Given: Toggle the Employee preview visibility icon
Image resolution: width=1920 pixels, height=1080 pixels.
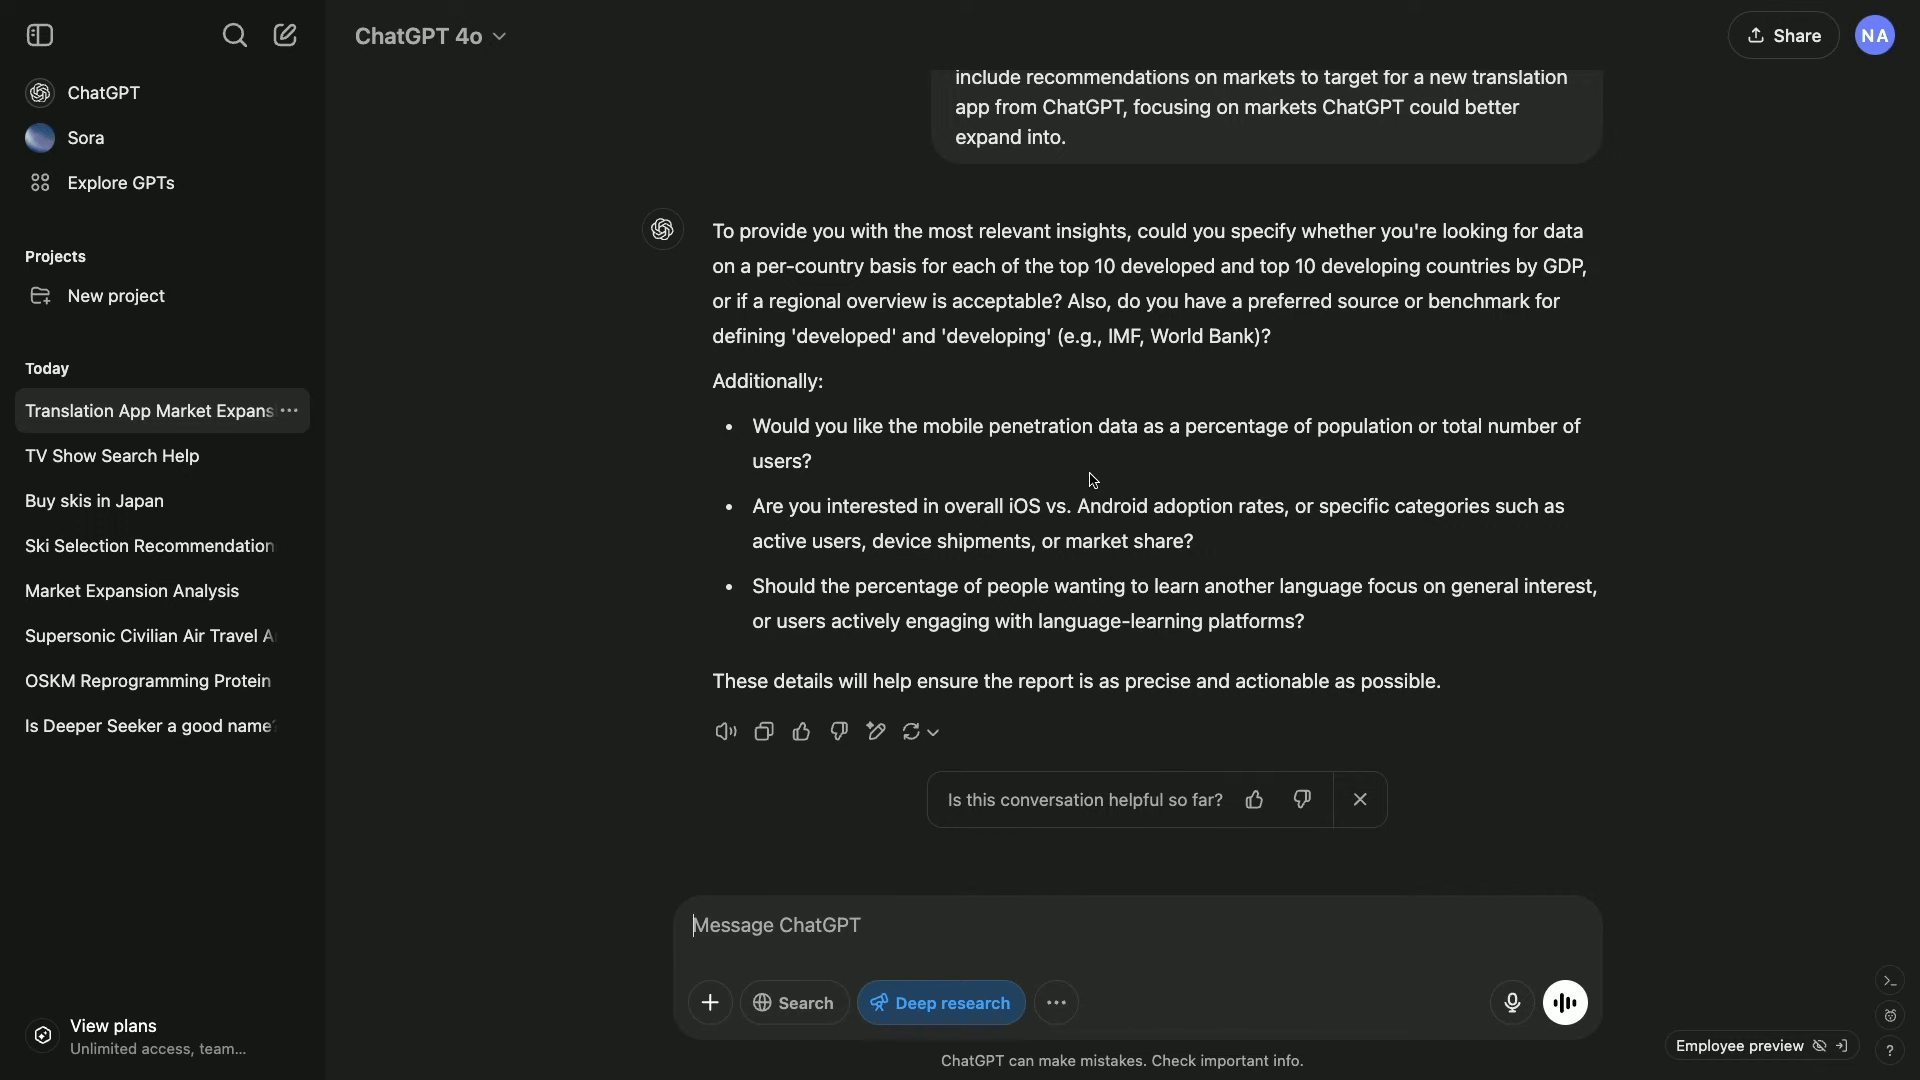Looking at the screenshot, I should pyautogui.click(x=1820, y=1046).
